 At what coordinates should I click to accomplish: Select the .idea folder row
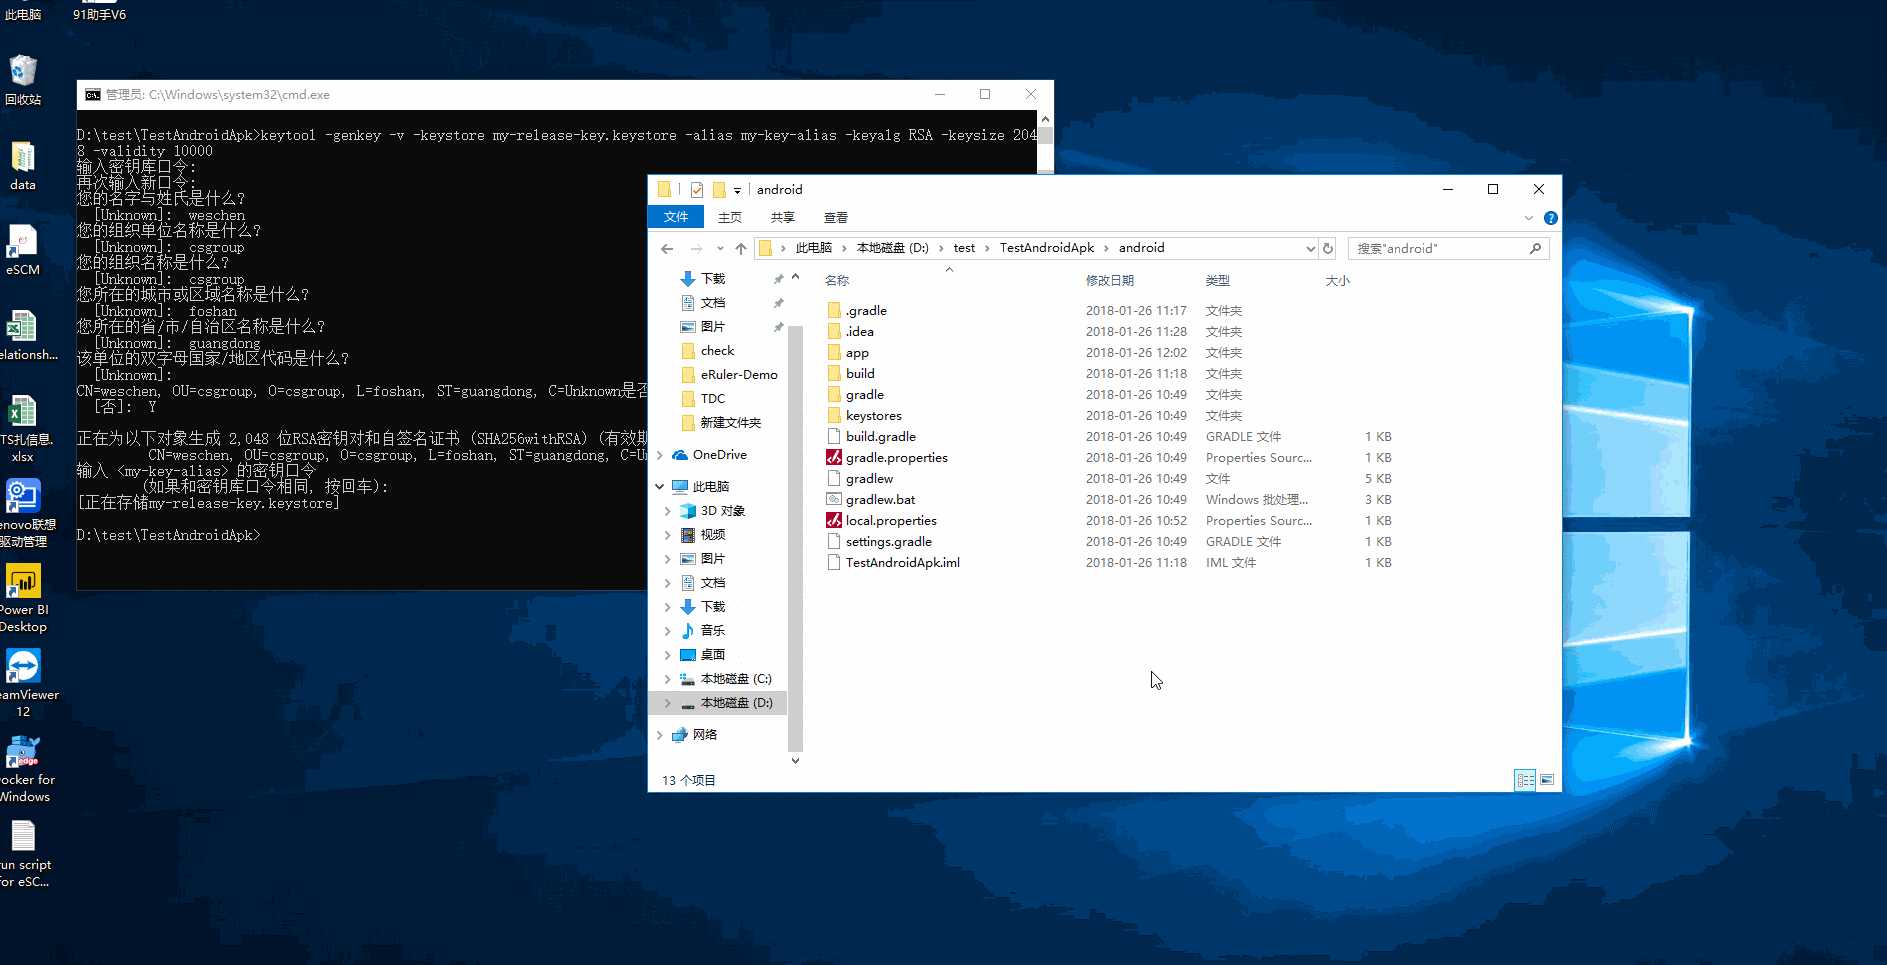tap(1110, 331)
